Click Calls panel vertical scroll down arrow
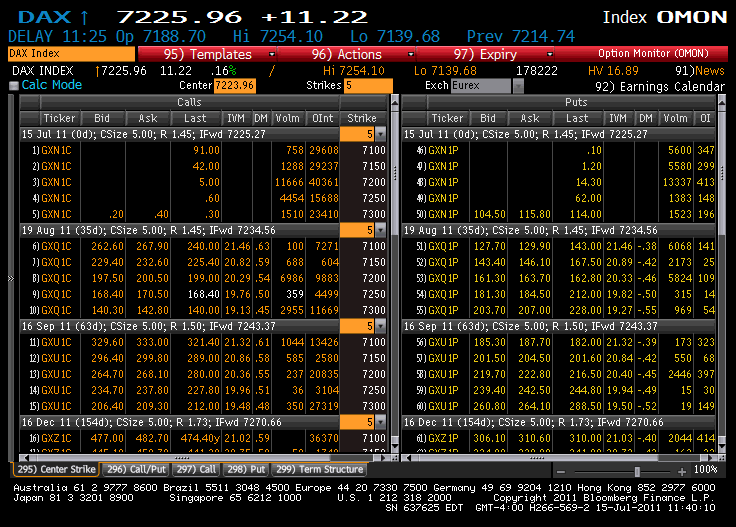This screenshot has width=736, height=527. click(395, 446)
